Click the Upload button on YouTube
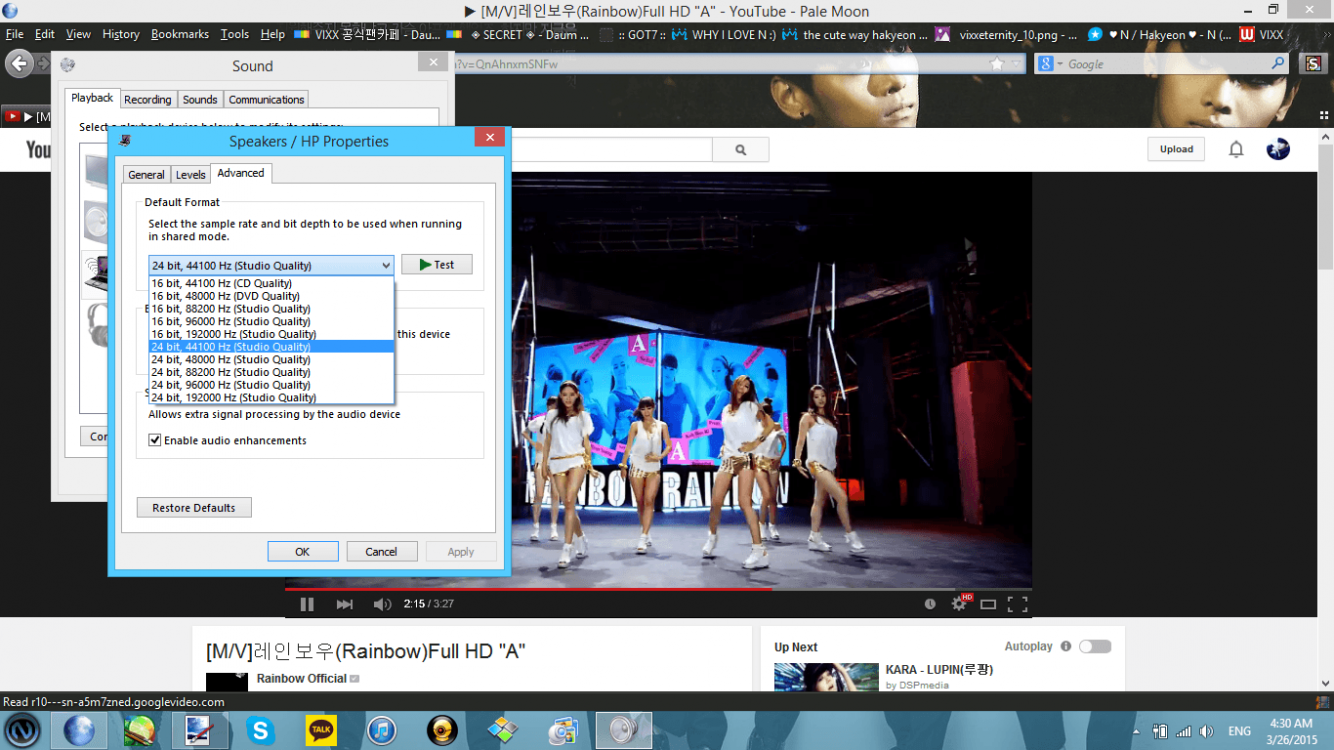This screenshot has width=1334, height=750. (1176, 148)
